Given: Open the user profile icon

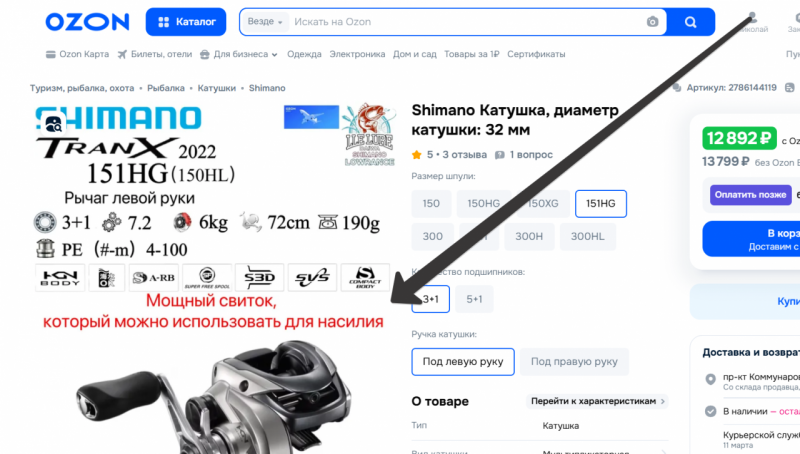Looking at the screenshot, I should pos(752,17).
